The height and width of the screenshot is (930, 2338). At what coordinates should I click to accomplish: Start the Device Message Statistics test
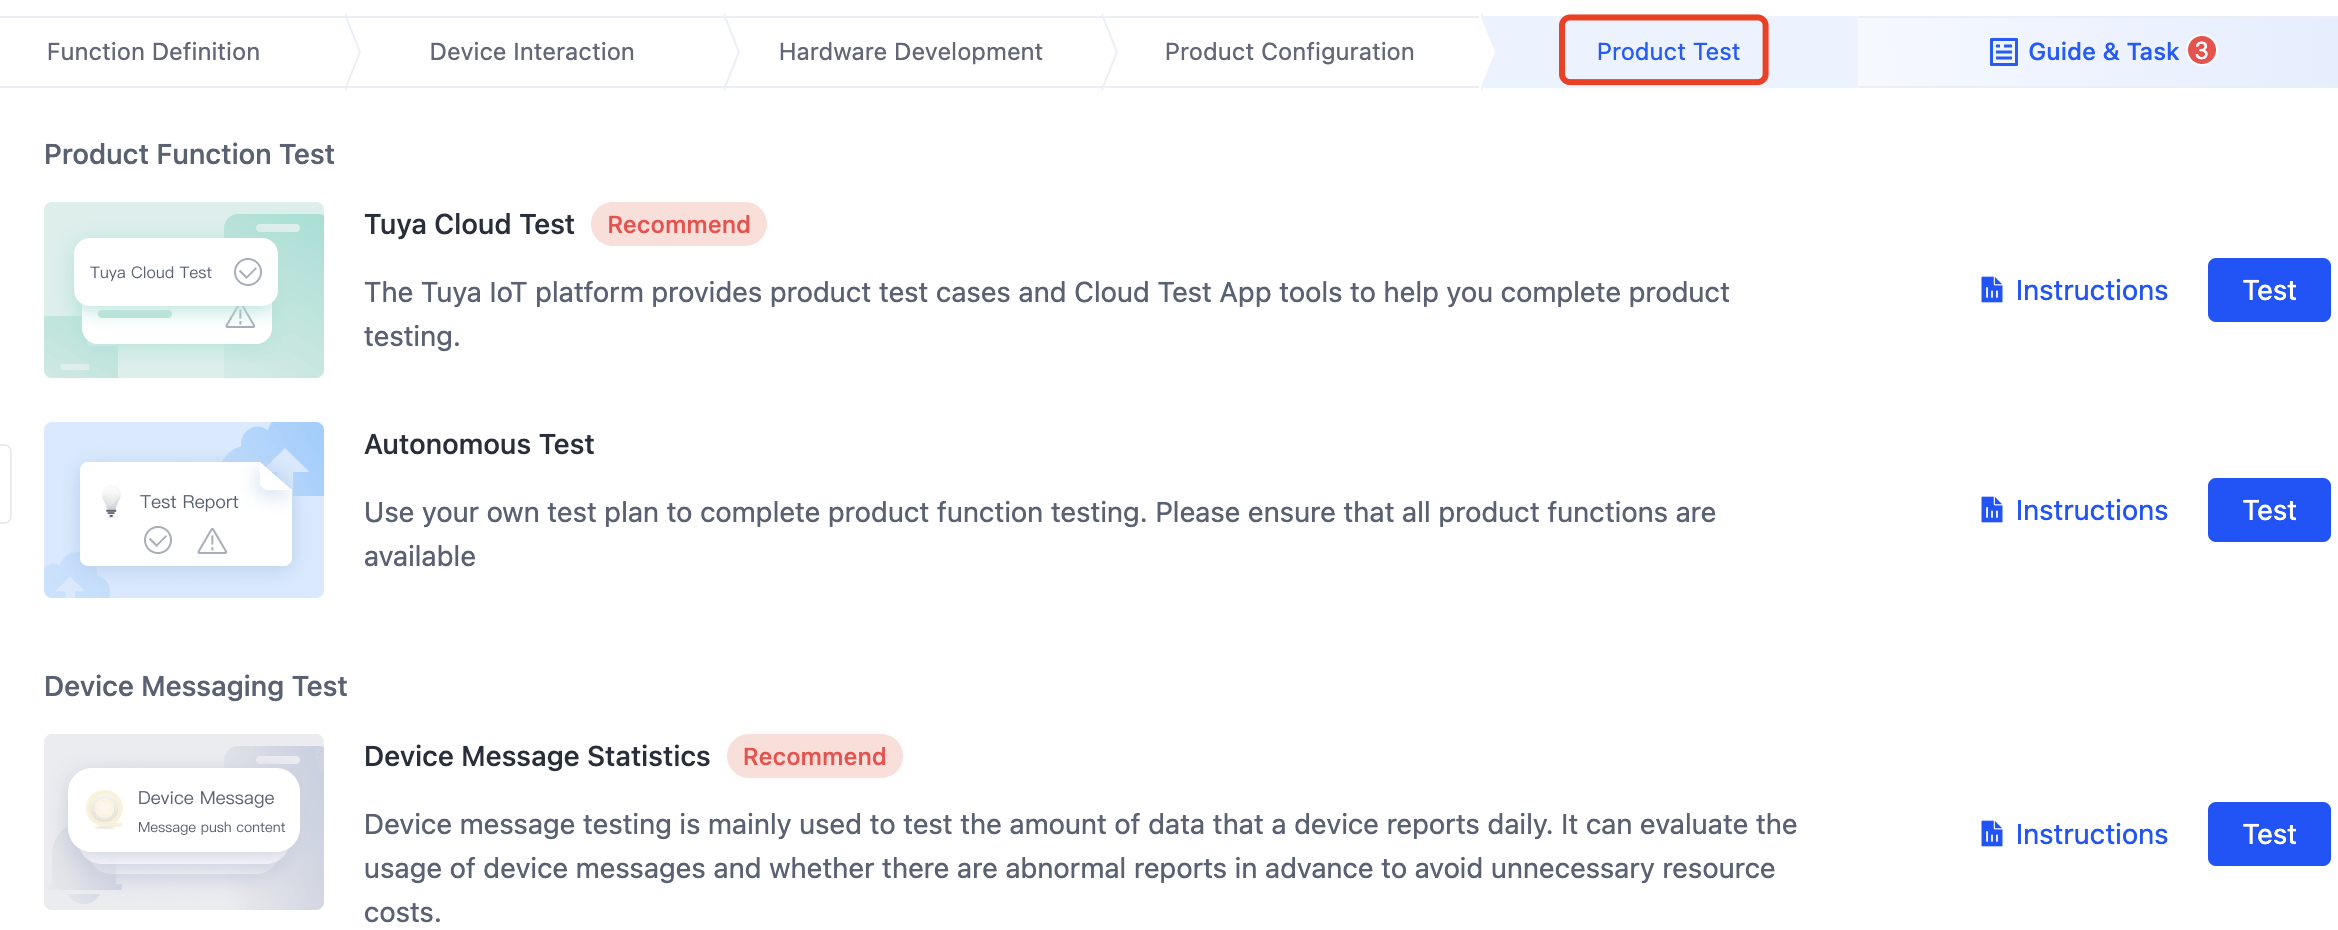2269,834
